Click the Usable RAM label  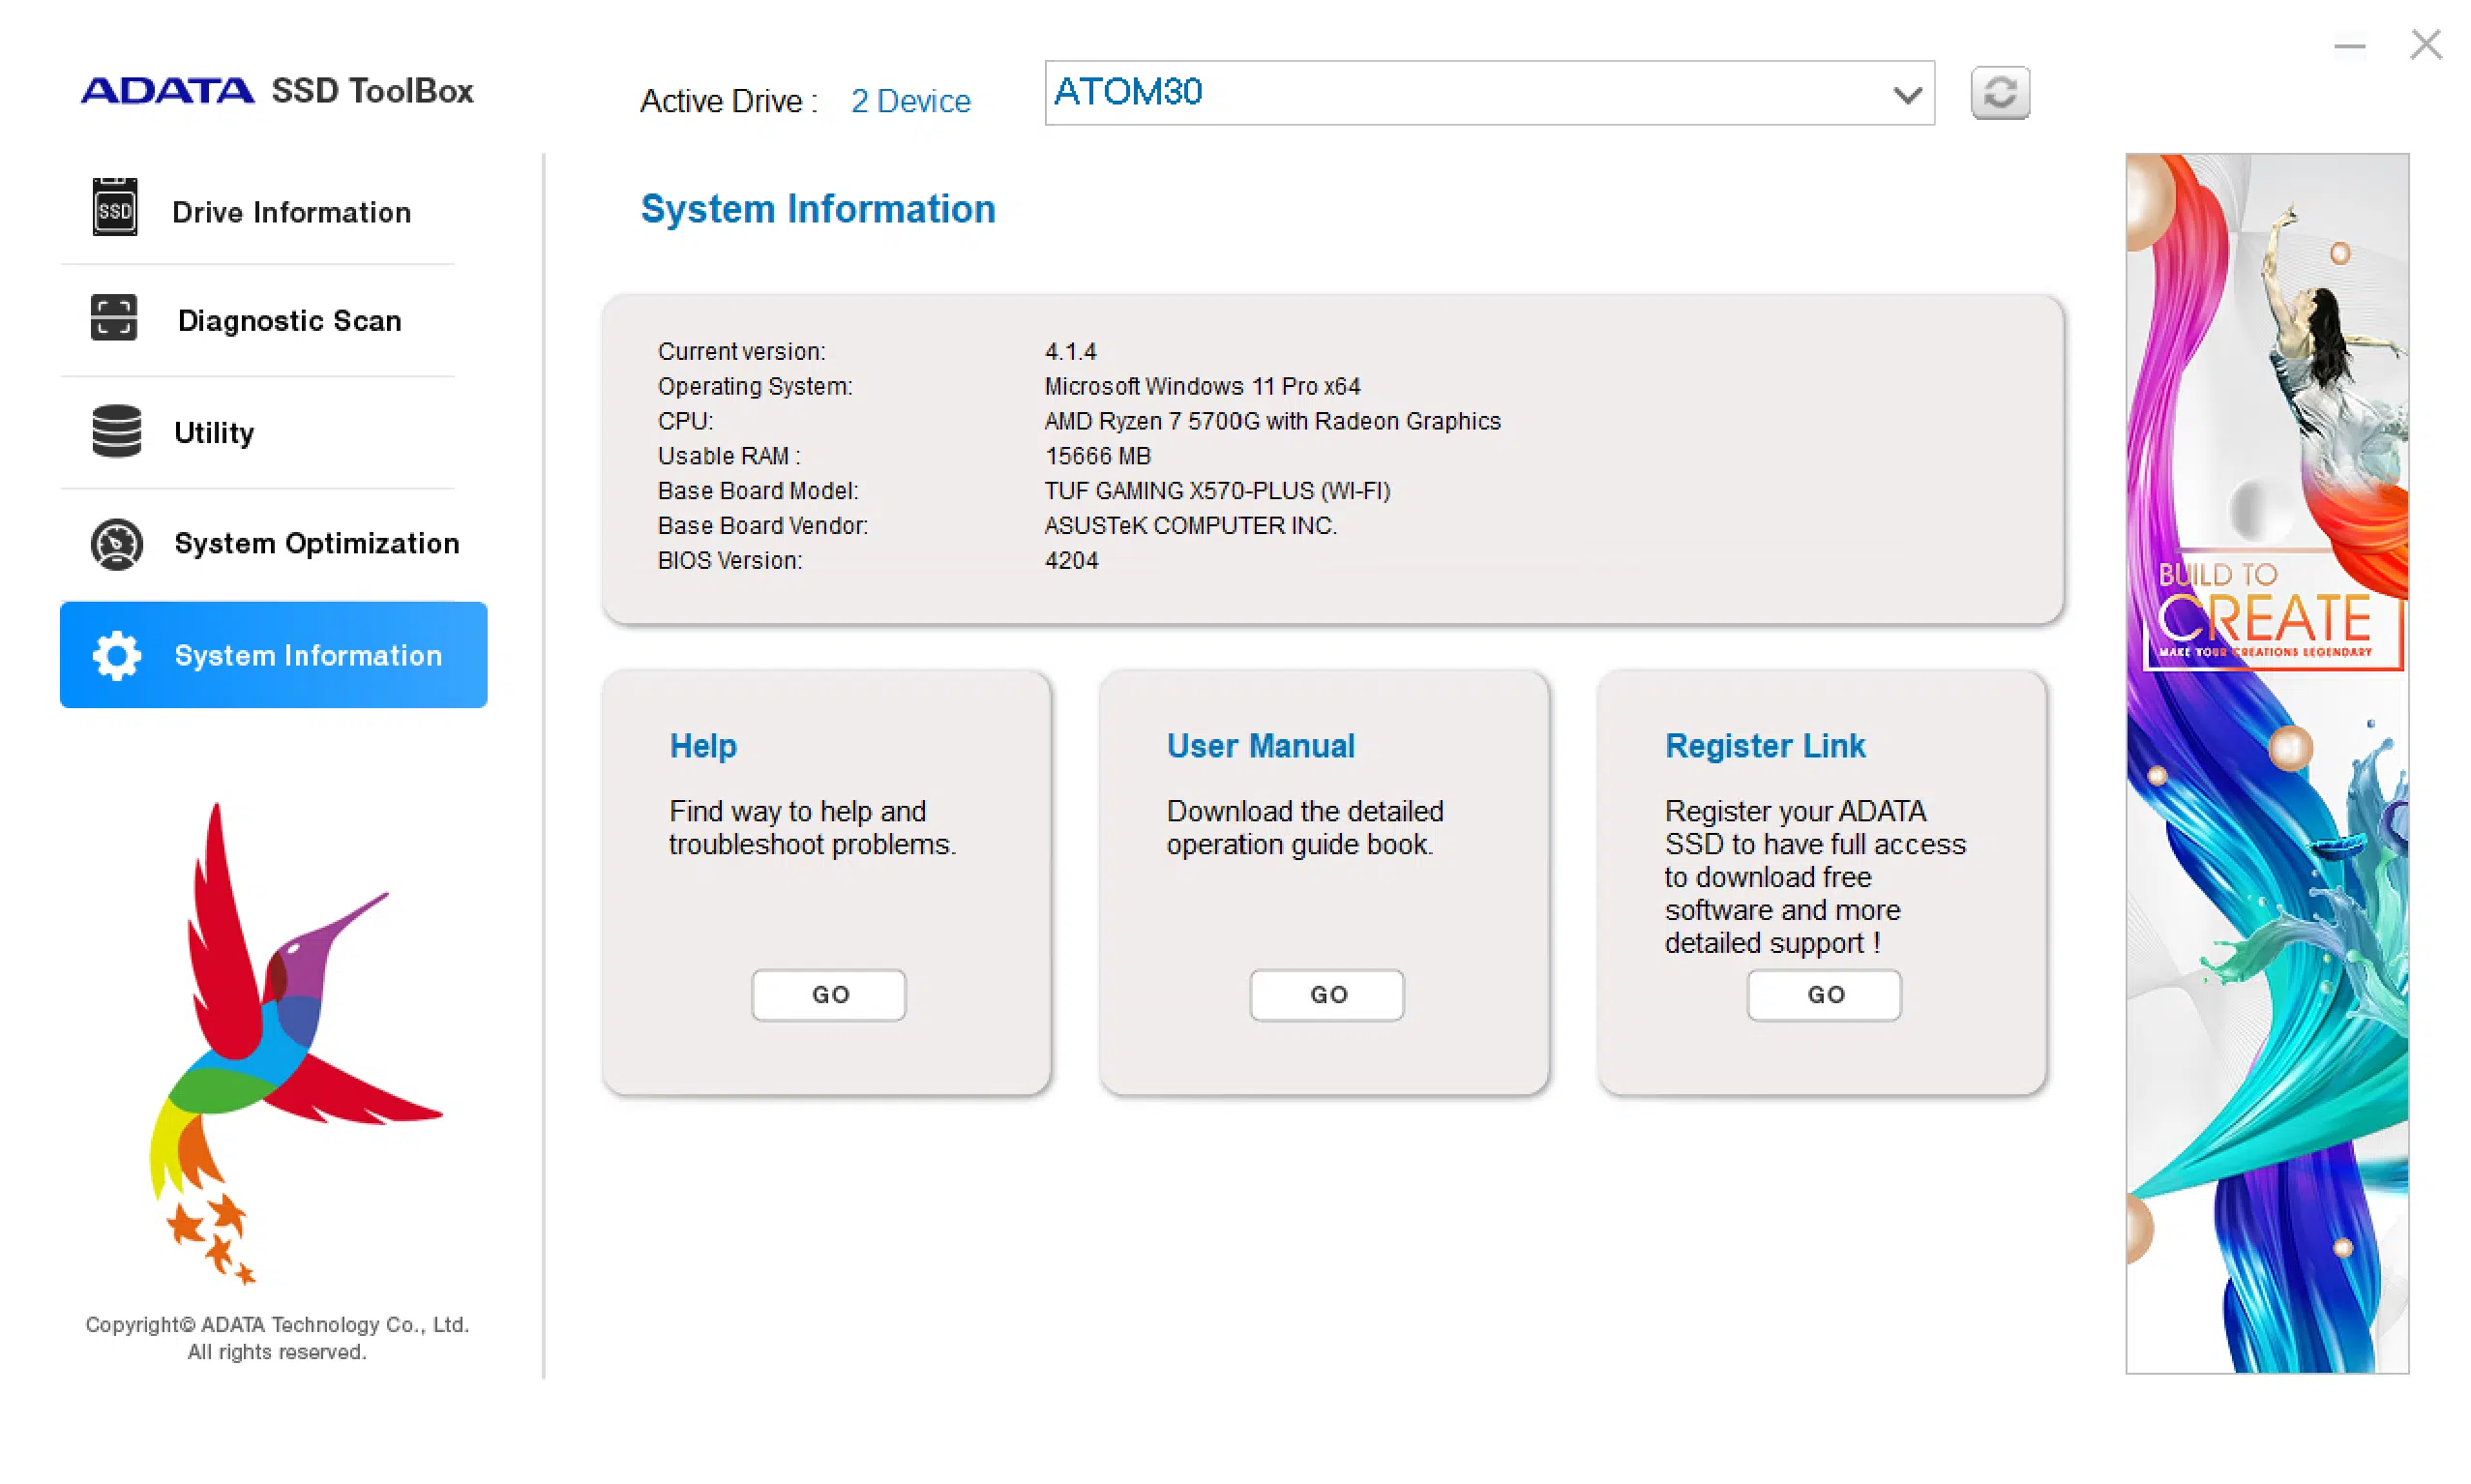[729, 456]
